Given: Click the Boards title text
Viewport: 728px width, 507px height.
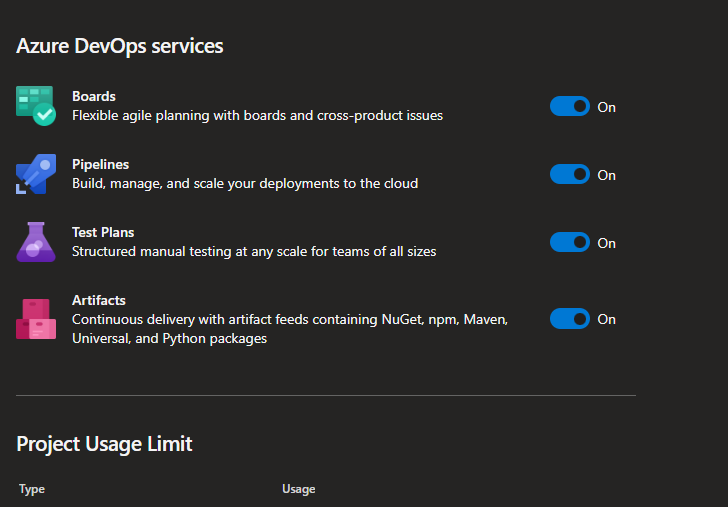Looking at the screenshot, I should [94, 96].
